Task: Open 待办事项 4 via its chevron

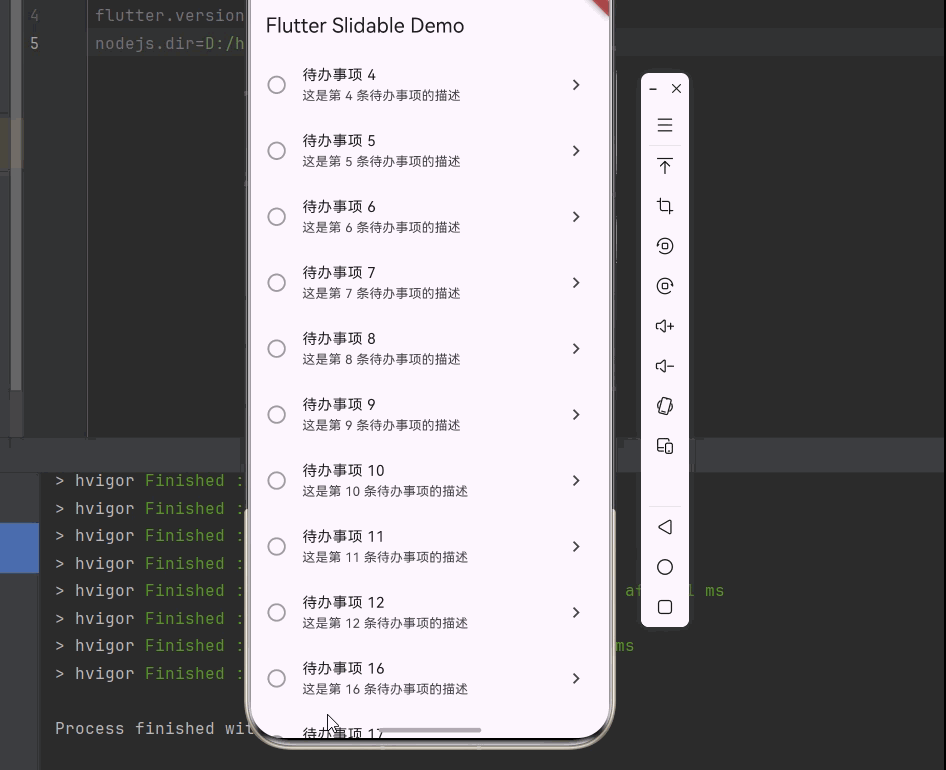Action: [576, 84]
